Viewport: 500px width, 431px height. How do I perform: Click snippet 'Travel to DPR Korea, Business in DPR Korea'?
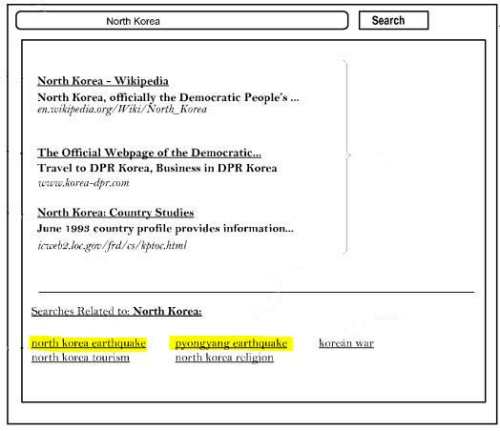point(157,168)
